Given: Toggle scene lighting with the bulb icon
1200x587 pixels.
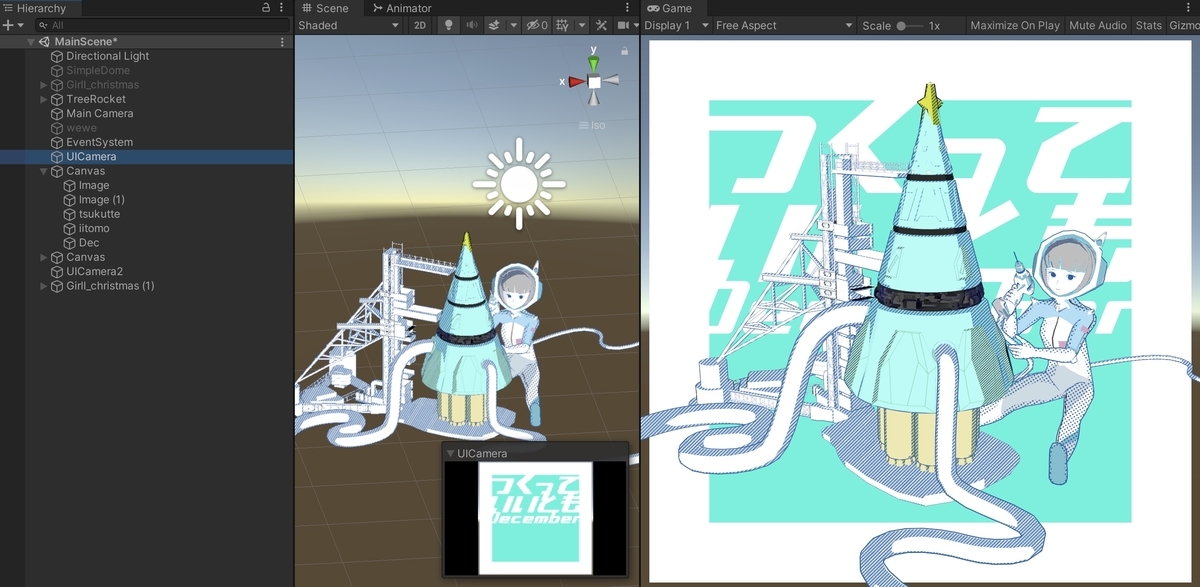Looking at the screenshot, I should [x=448, y=25].
